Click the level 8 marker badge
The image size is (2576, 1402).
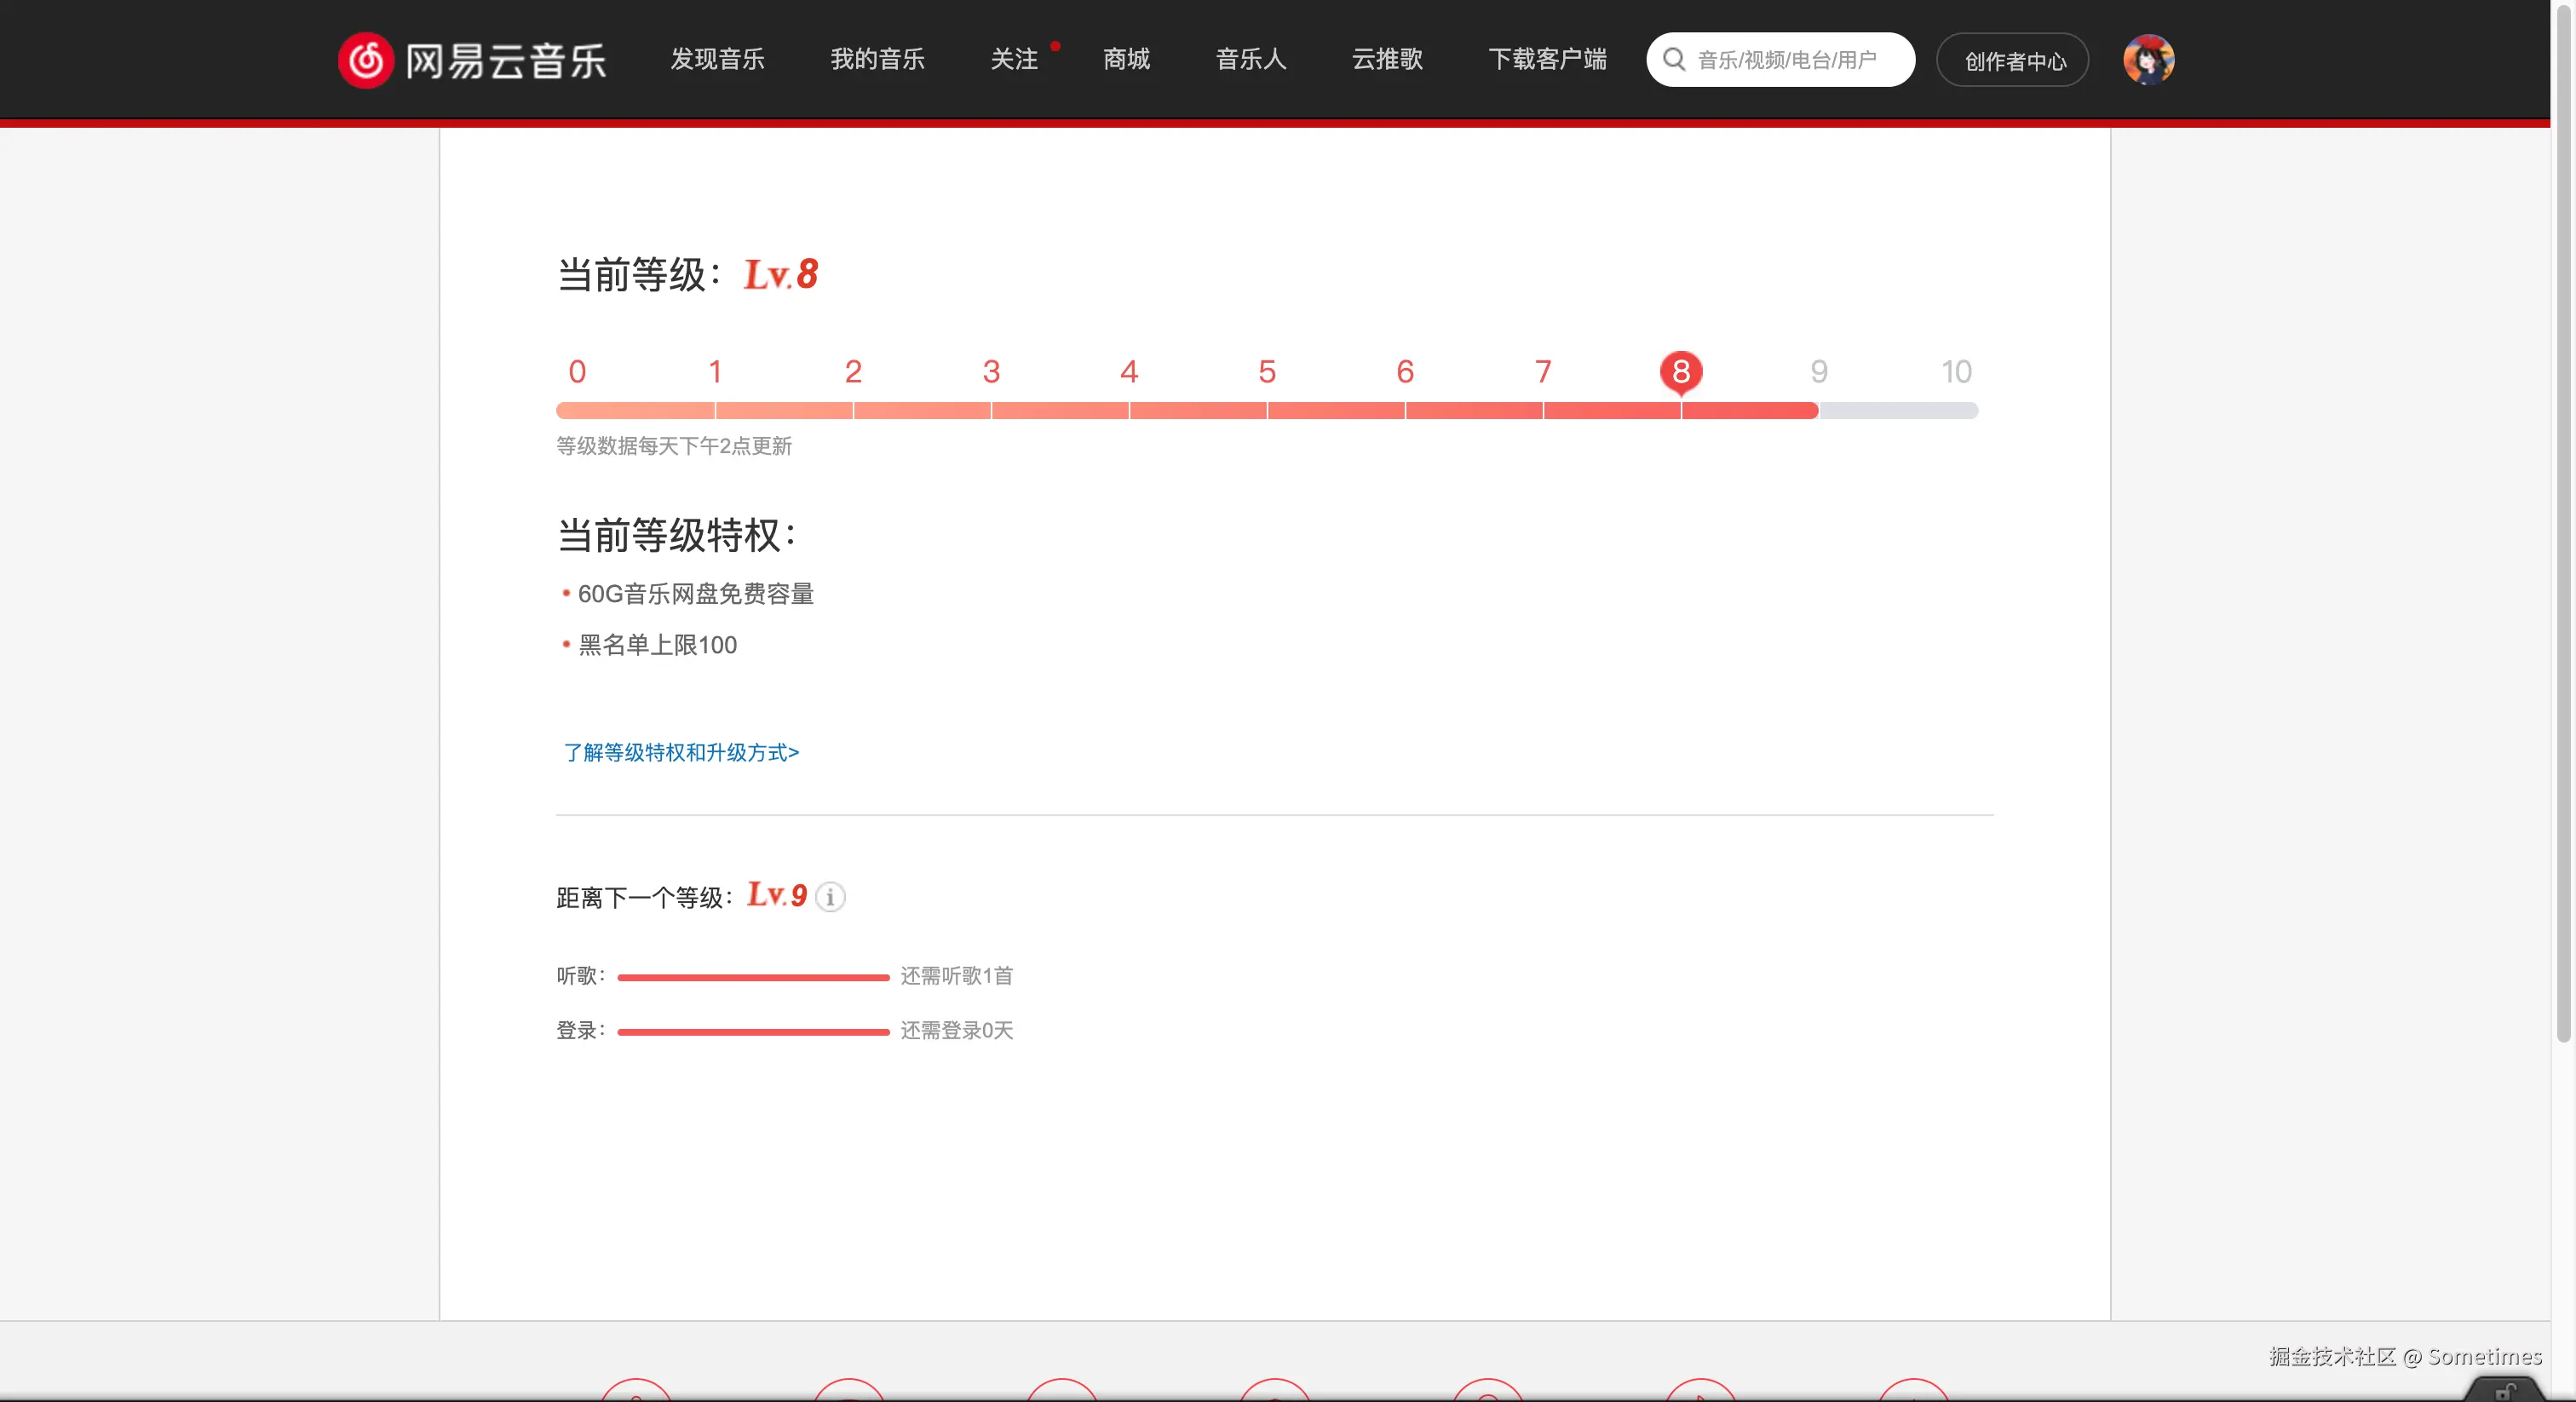[1681, 372]
